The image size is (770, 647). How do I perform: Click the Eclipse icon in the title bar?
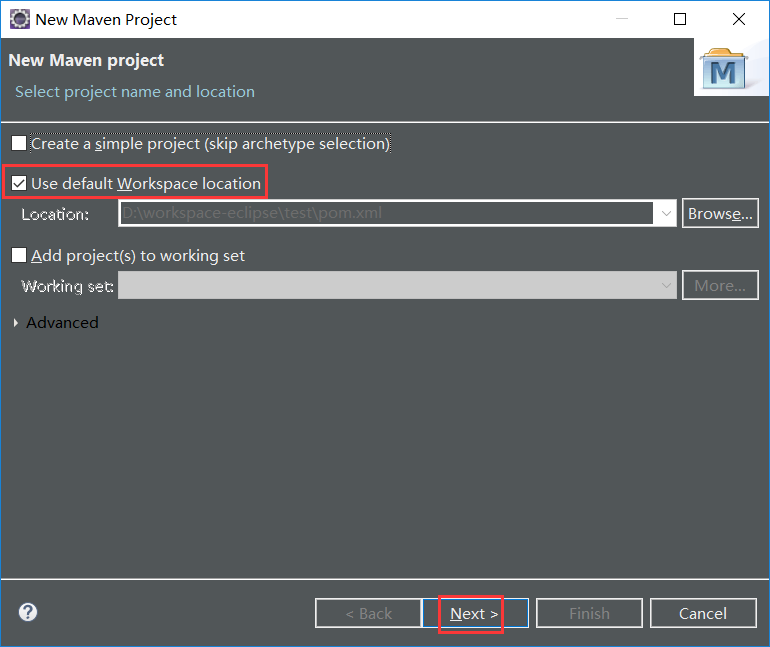coord(20,20)
